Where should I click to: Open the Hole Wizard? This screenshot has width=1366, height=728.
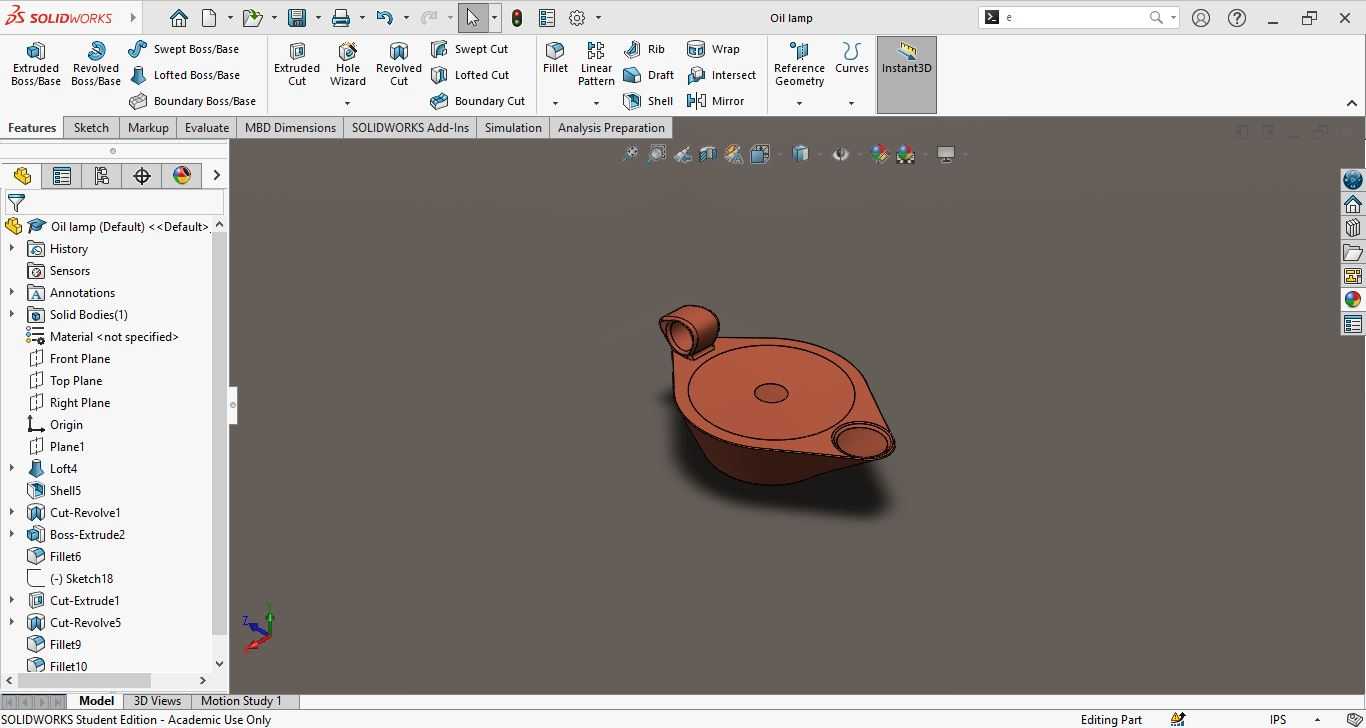tap(348, 64)
